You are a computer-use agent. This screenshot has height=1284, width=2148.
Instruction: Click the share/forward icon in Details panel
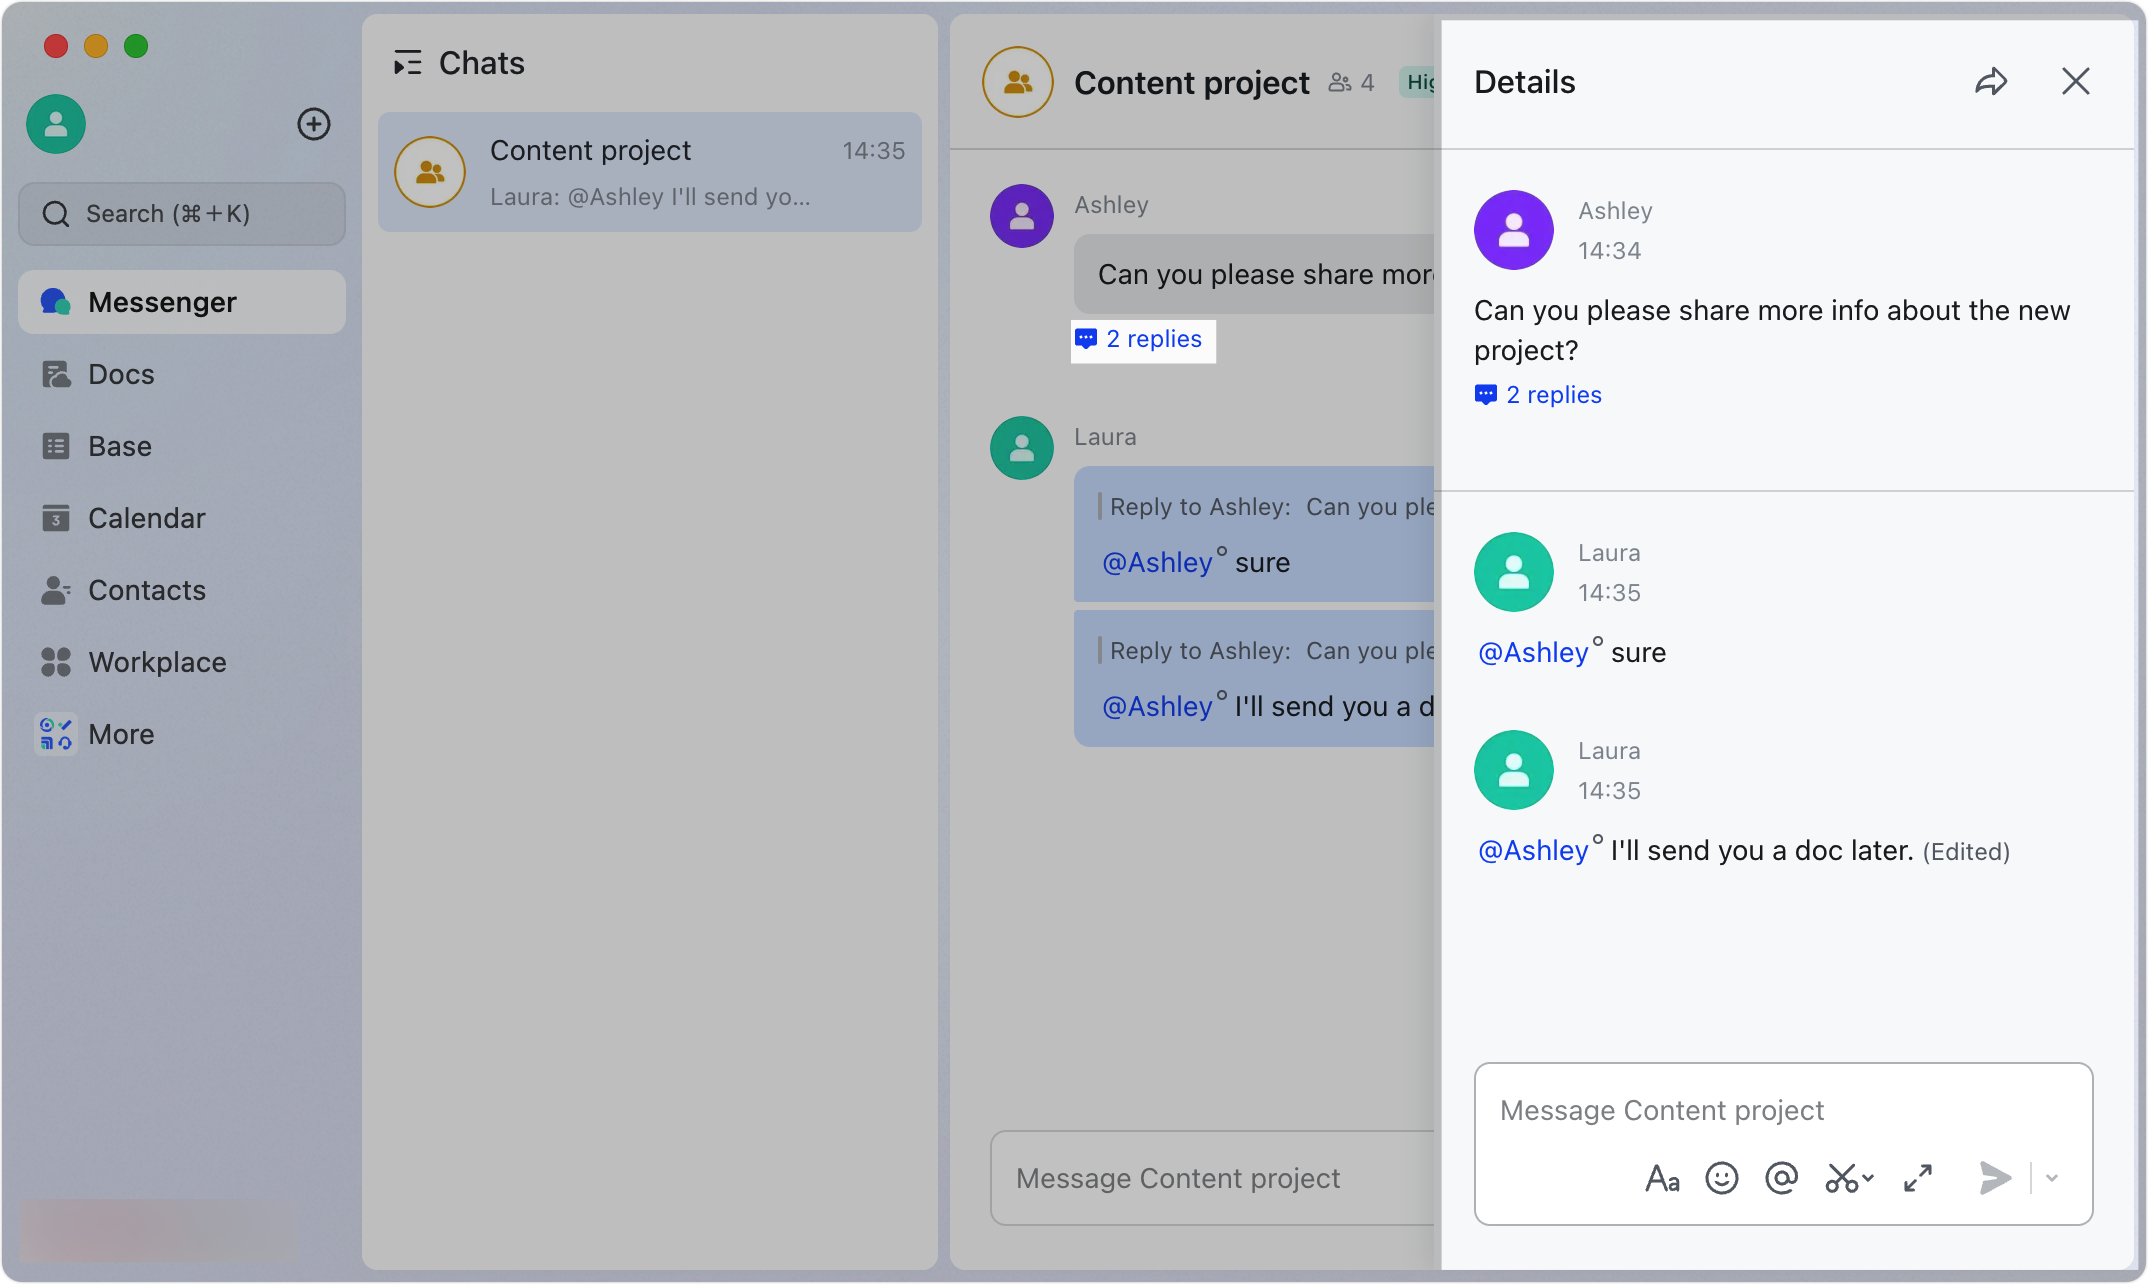point(1991,81)
